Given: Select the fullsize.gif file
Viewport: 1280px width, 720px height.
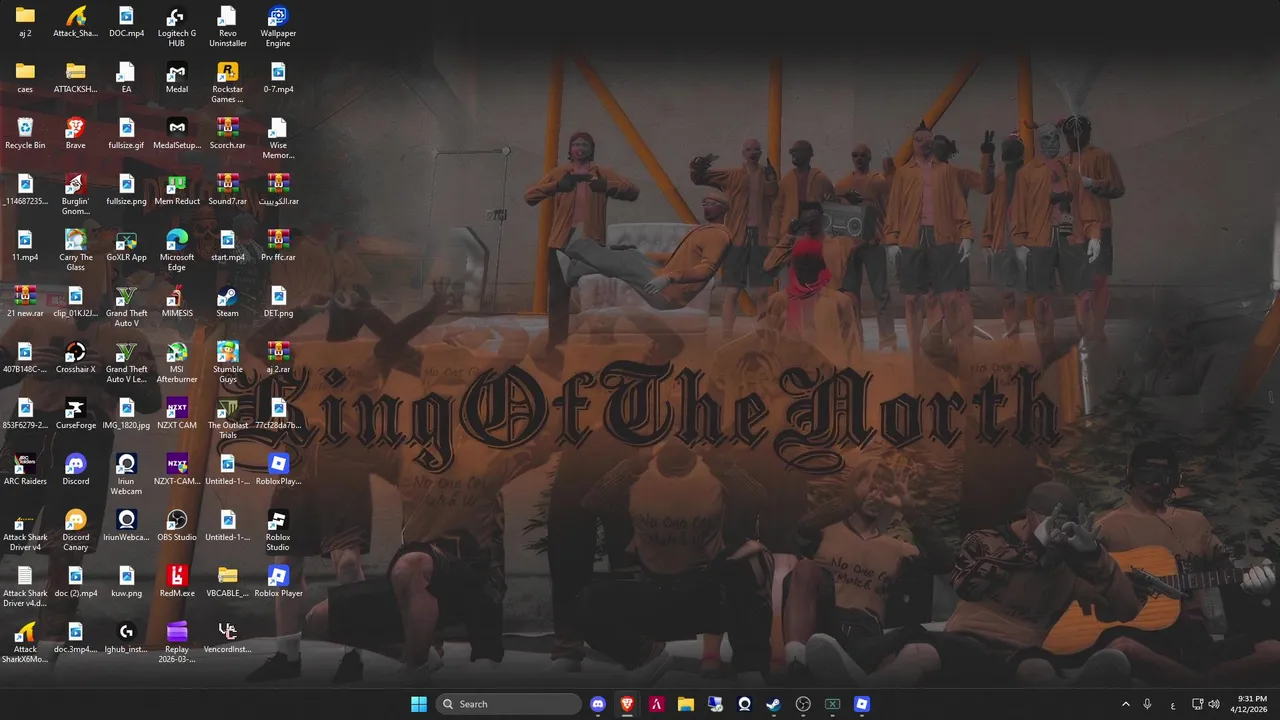Looking at the screenshot, I should coord(126,134).
